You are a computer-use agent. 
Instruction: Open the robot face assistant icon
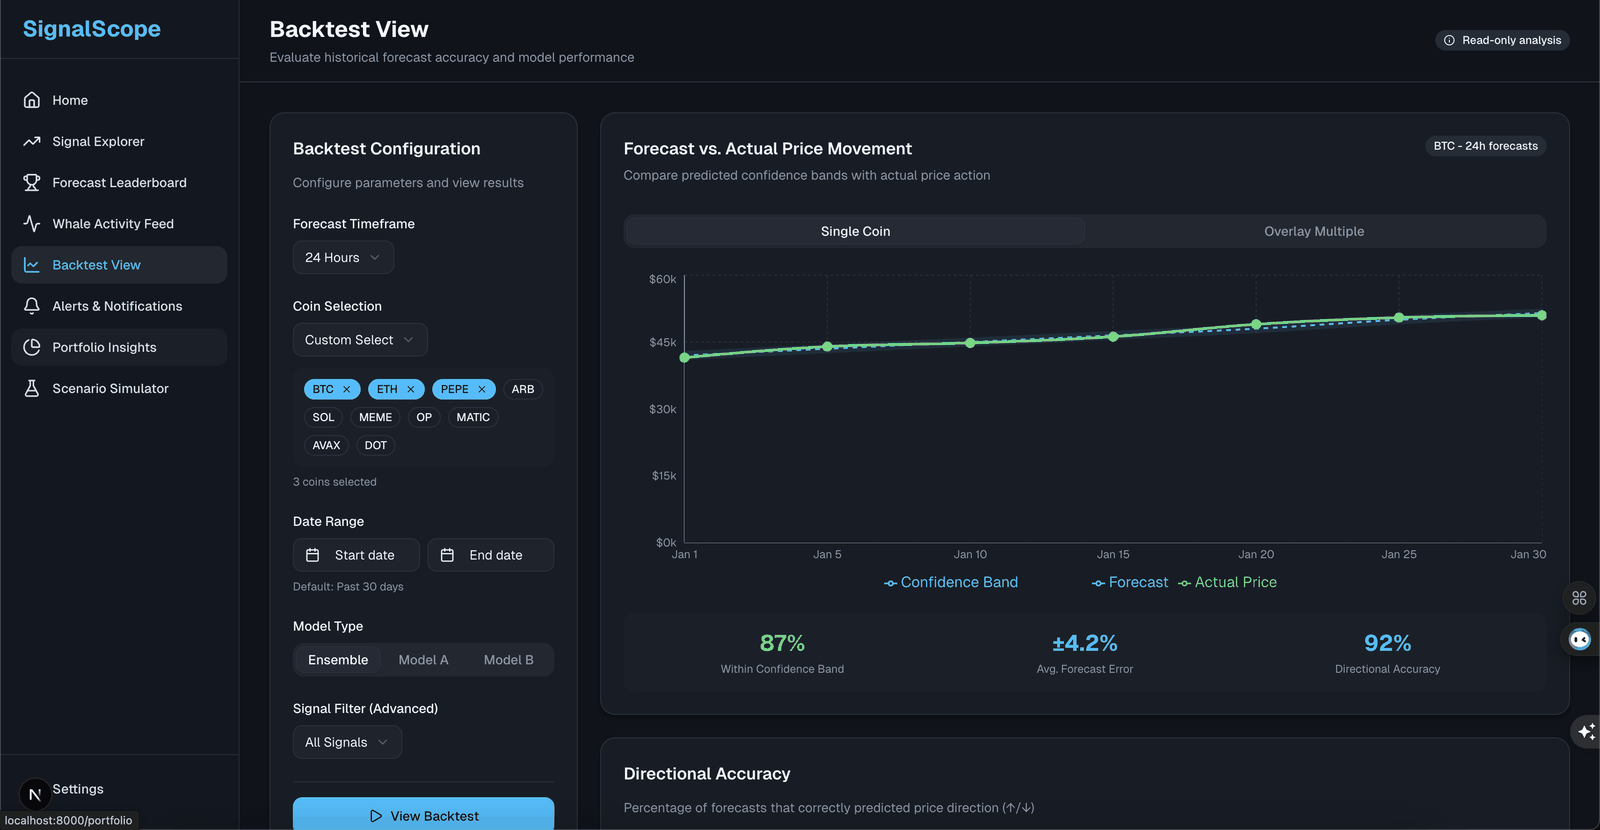point(1580,640)
